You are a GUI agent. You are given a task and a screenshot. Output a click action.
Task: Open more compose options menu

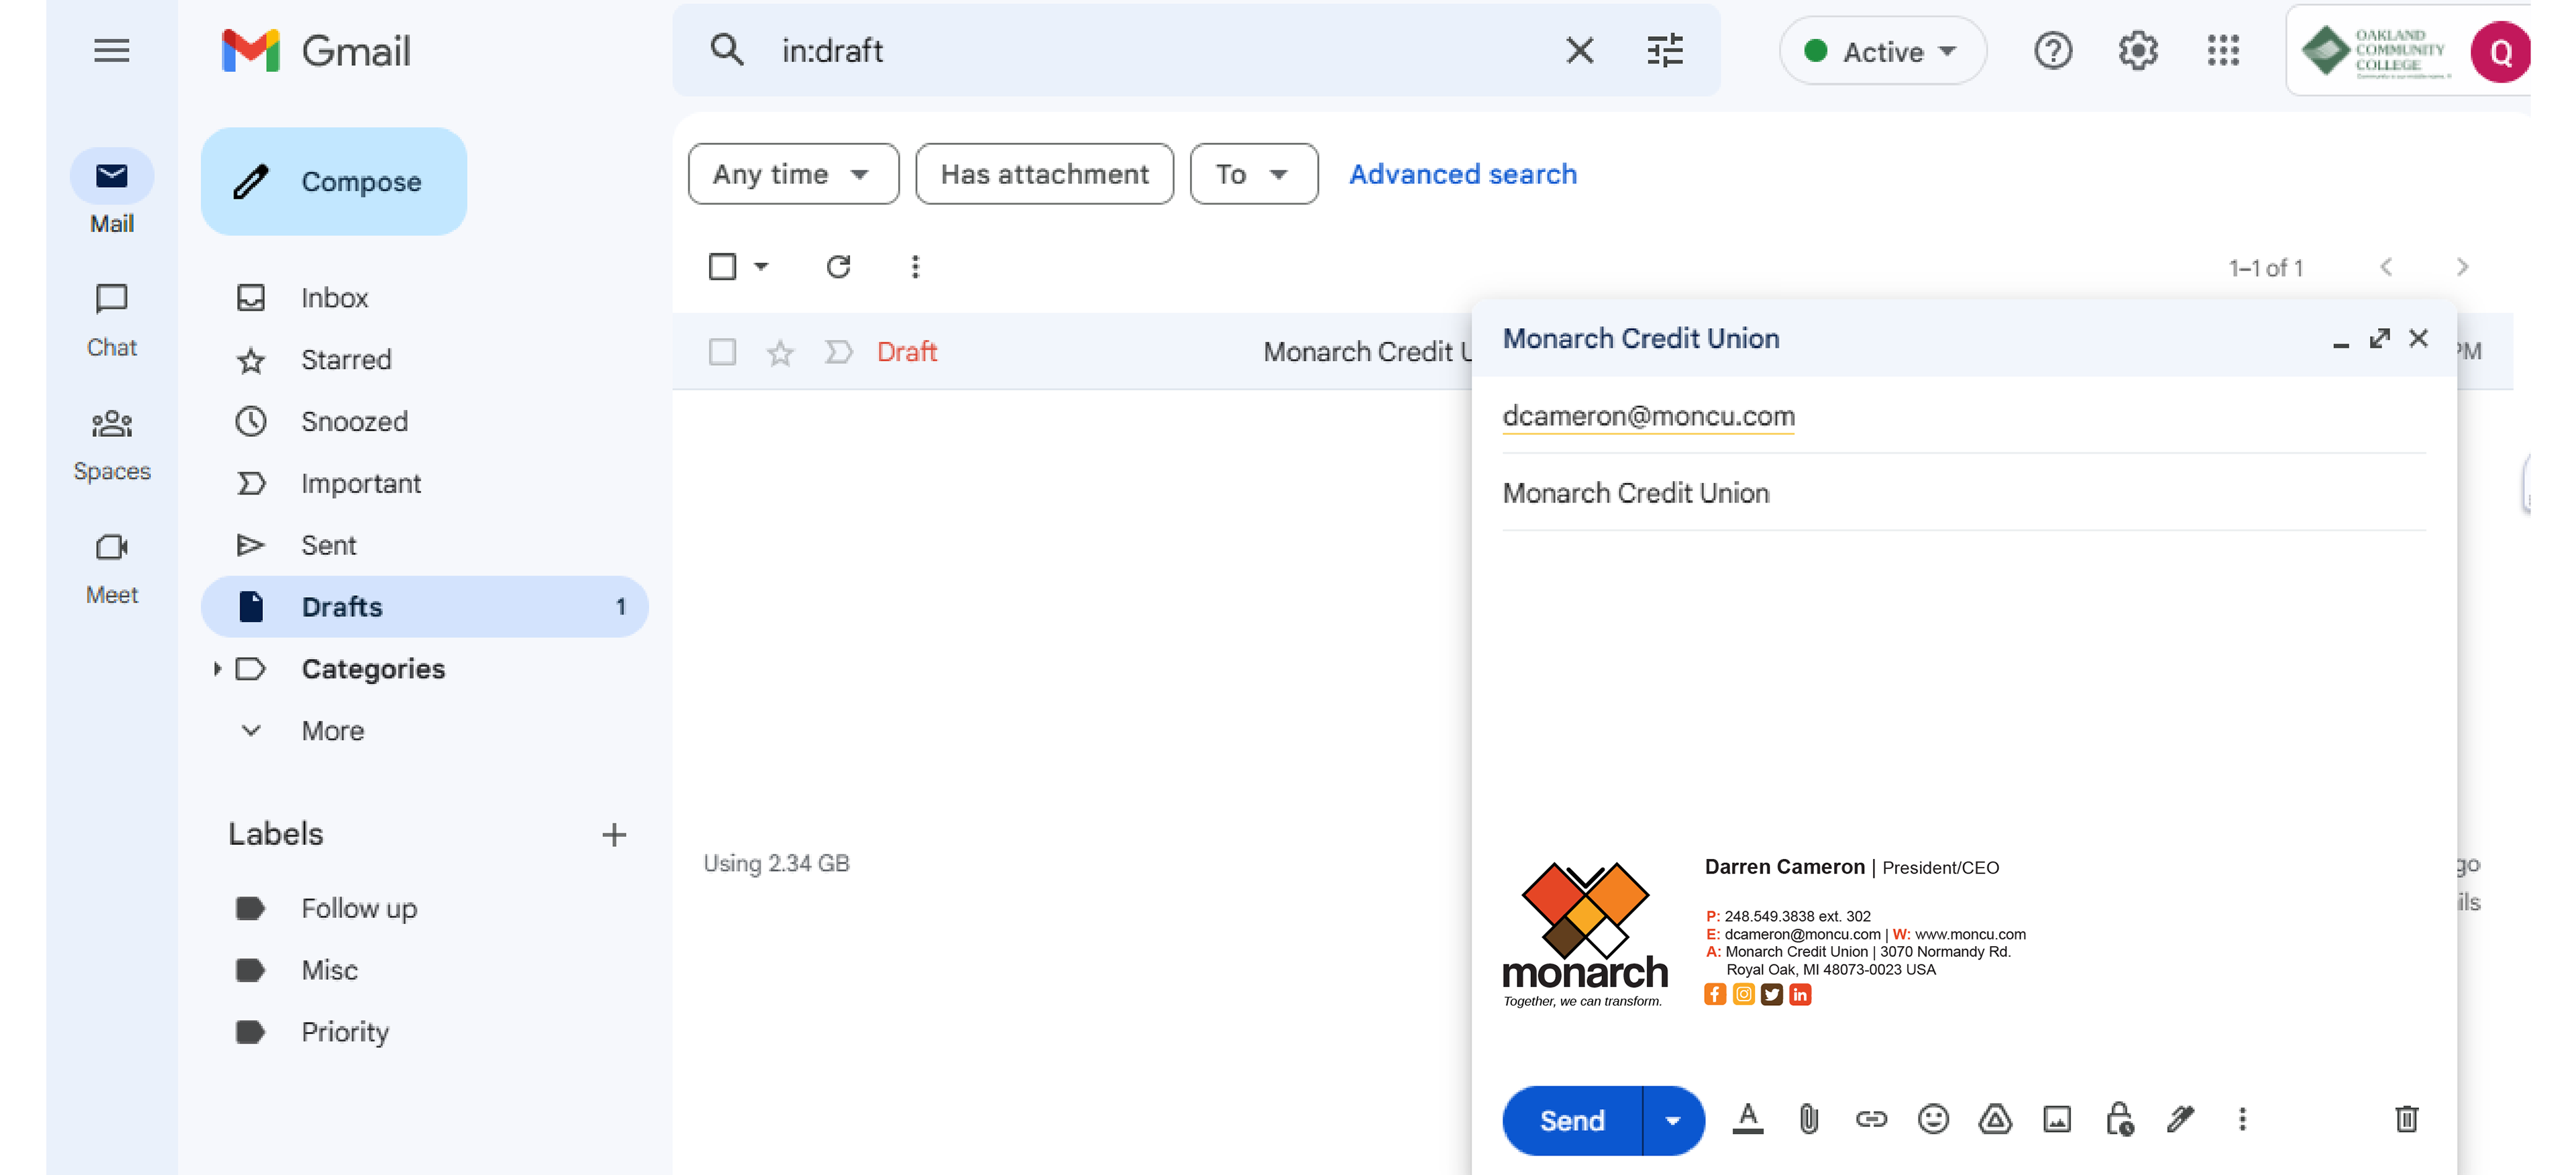tap(2243, 1119)
